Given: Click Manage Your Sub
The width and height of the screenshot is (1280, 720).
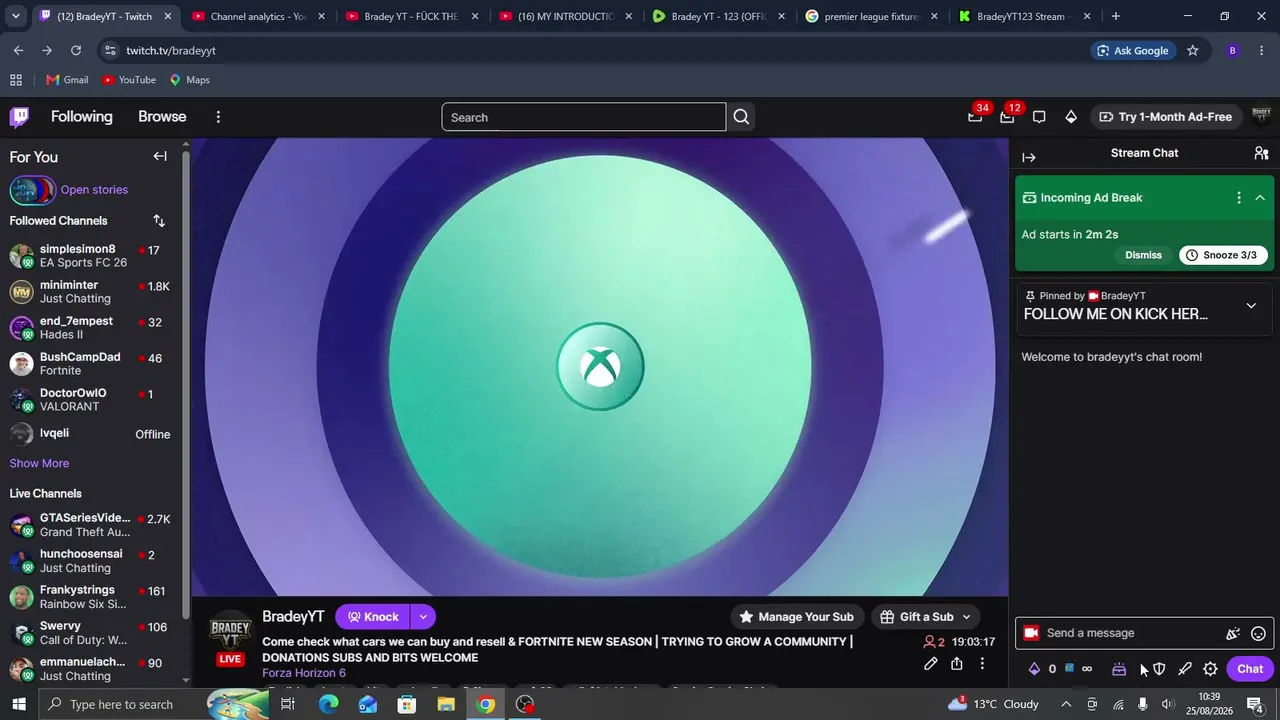Looking at the screenshot, I should point(796,617).
